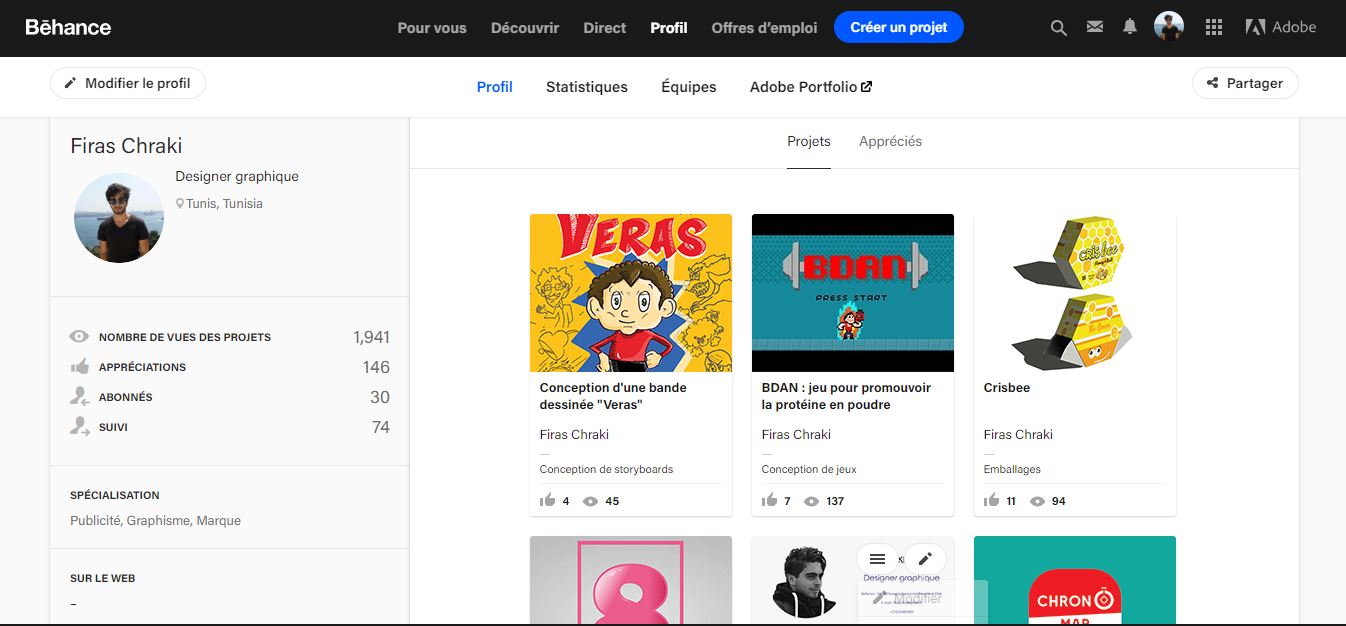Switch to the Statistiques tab
This screenshot has height=626, width=1346.
[587, 87]
